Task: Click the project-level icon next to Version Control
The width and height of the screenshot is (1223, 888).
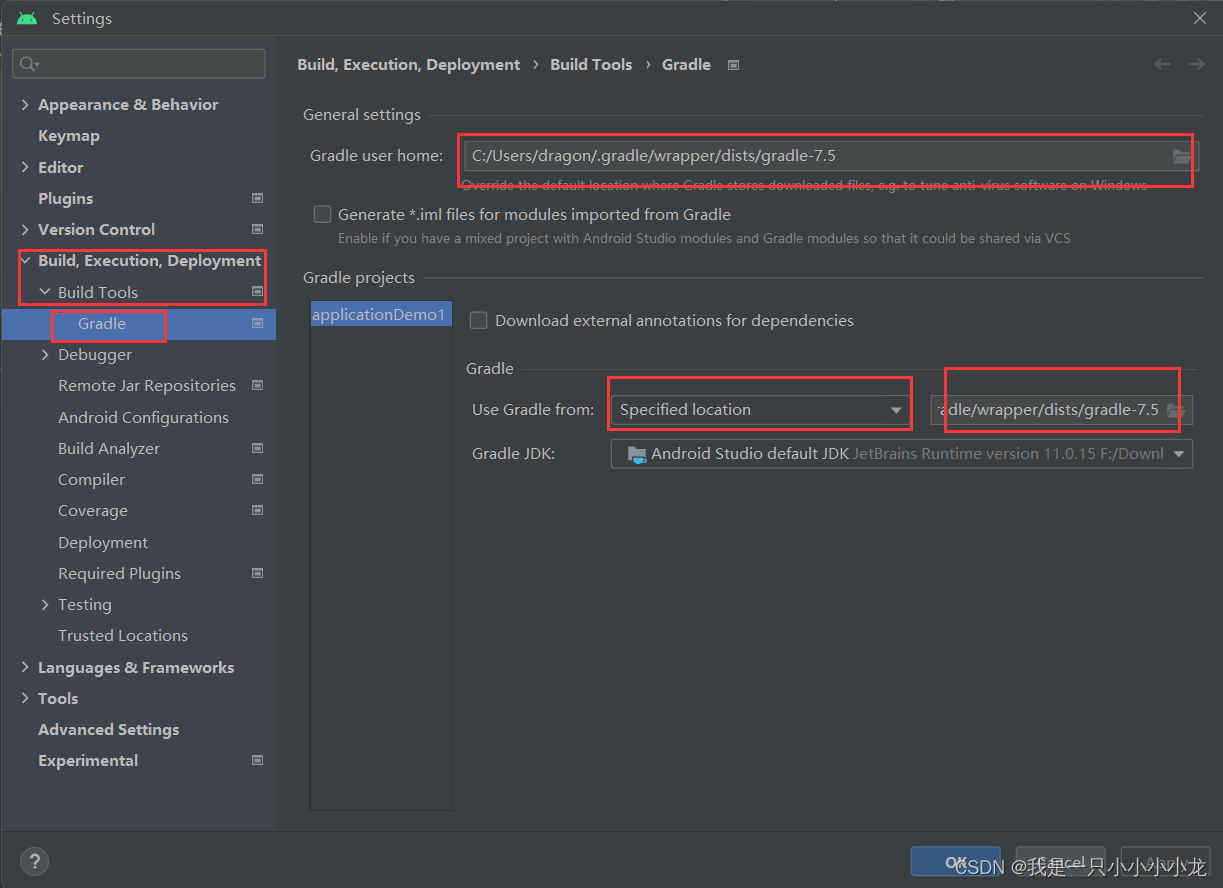Action: click(x=257, y=229)
